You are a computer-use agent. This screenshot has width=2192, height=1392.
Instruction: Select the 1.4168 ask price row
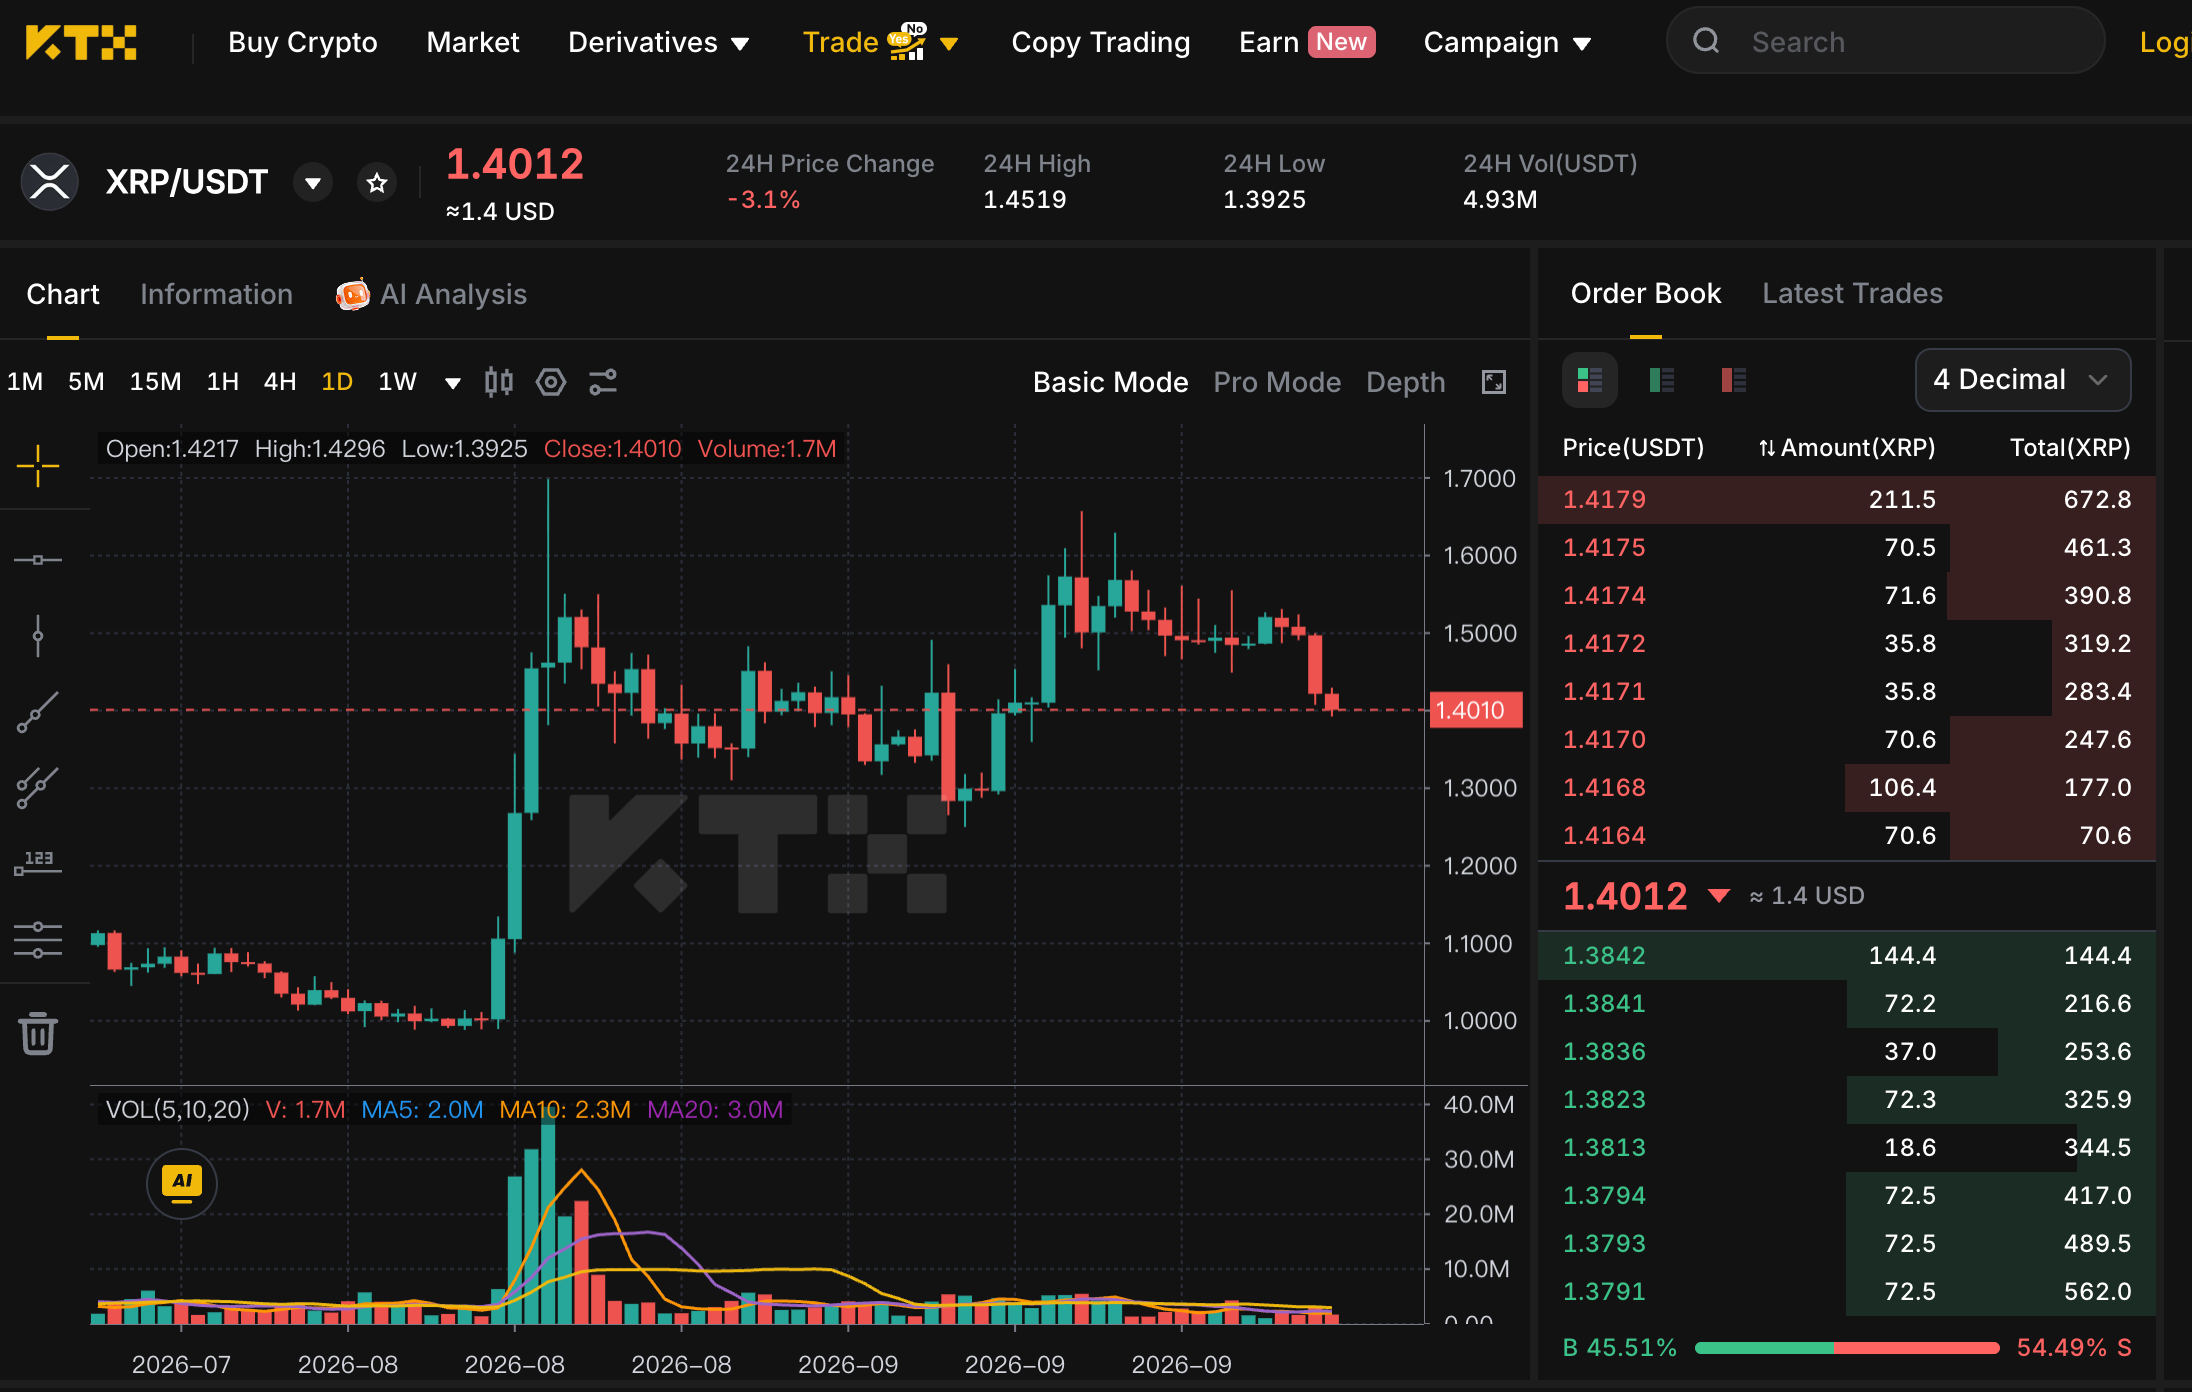point(1847,788)
